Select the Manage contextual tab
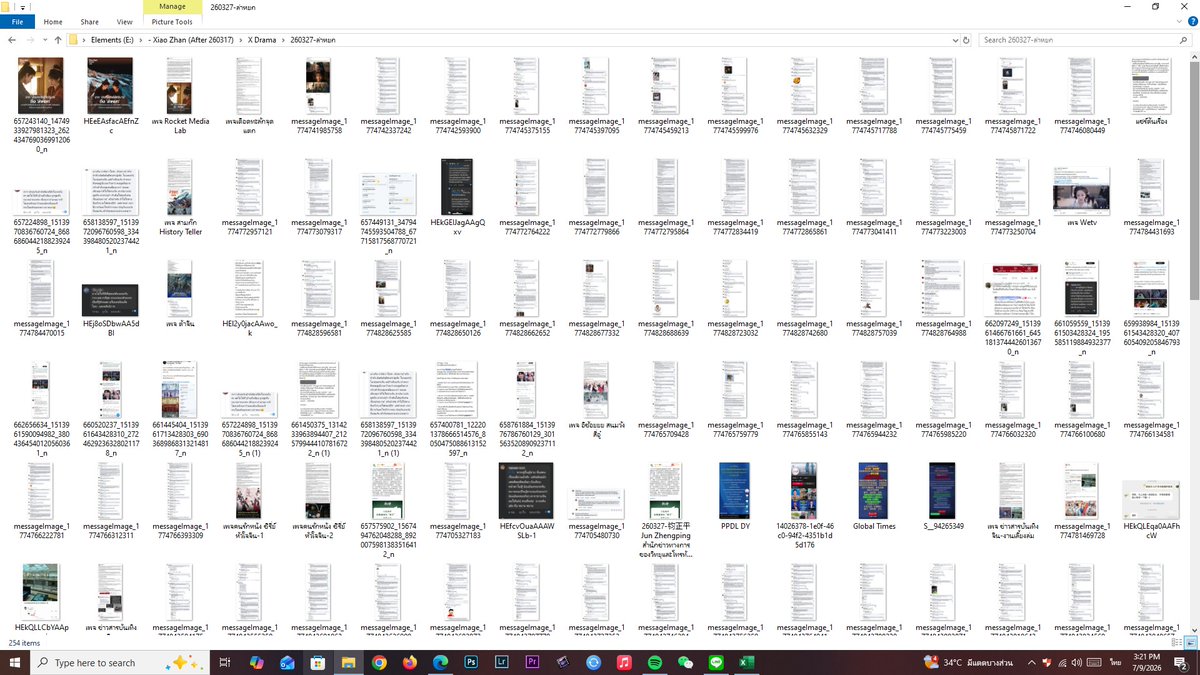The width and height of the screenshot is (1200, 675). 172,6
